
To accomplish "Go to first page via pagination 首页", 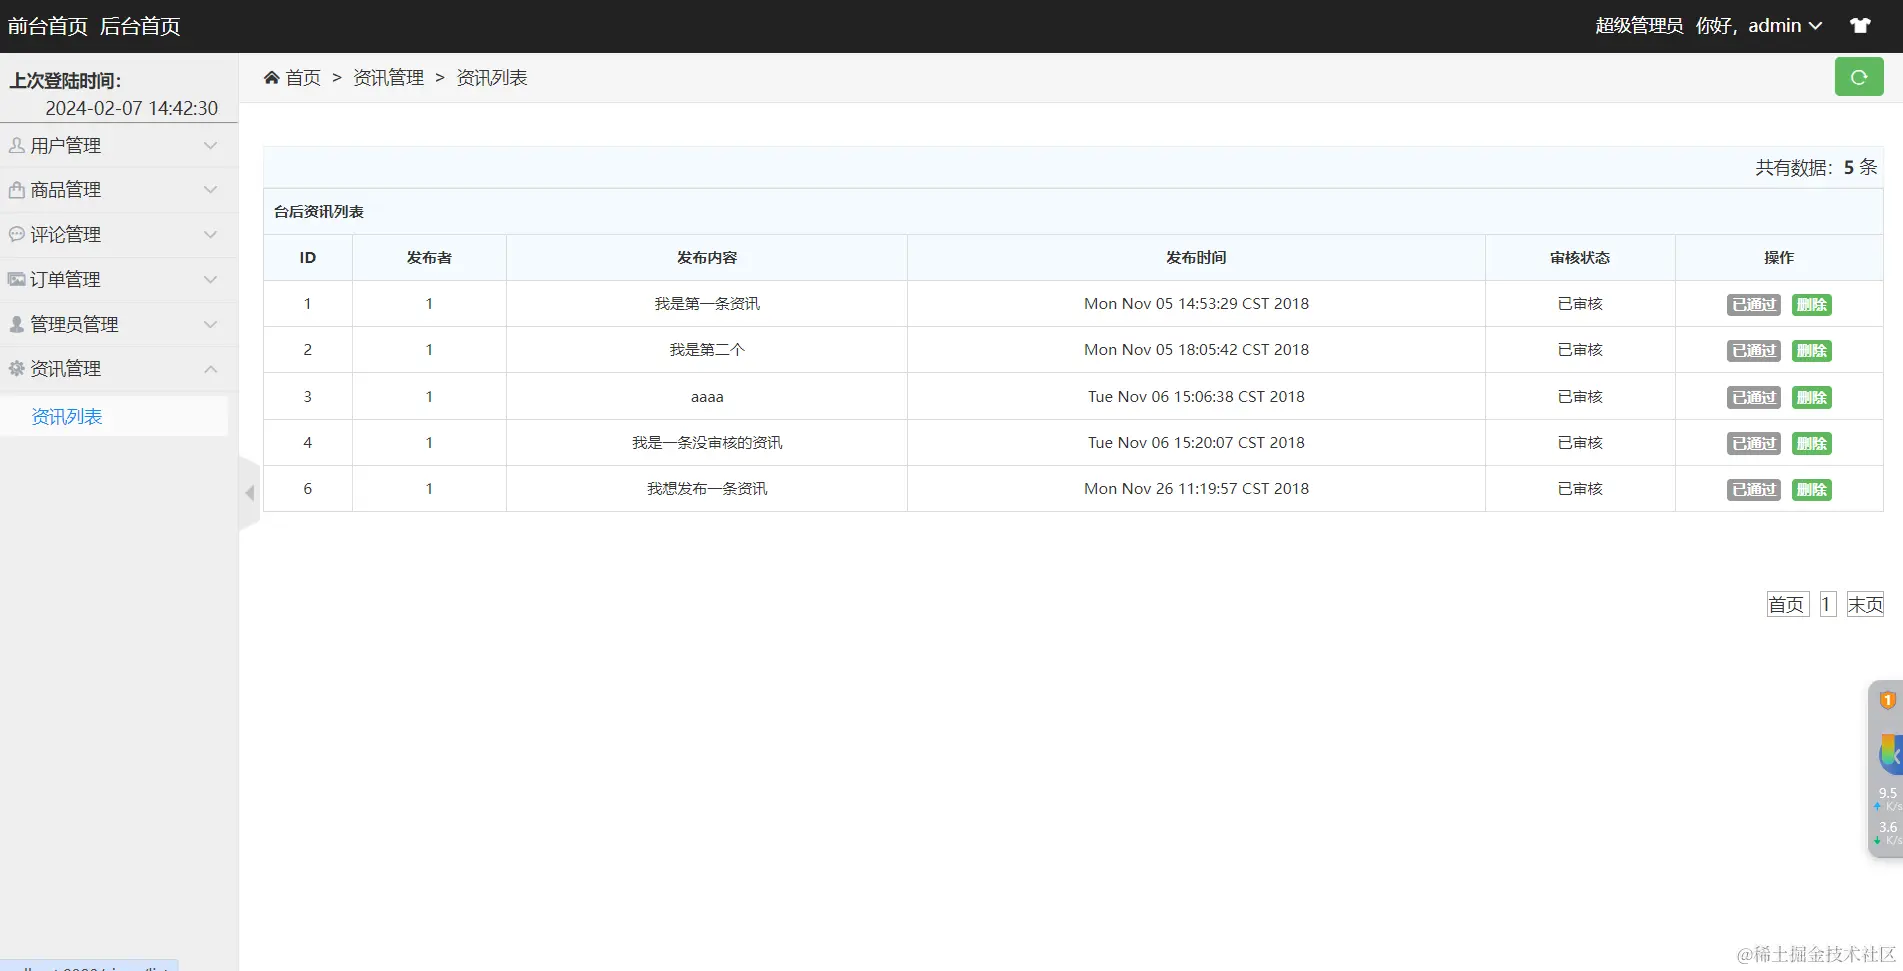I will coord(1787,604).
